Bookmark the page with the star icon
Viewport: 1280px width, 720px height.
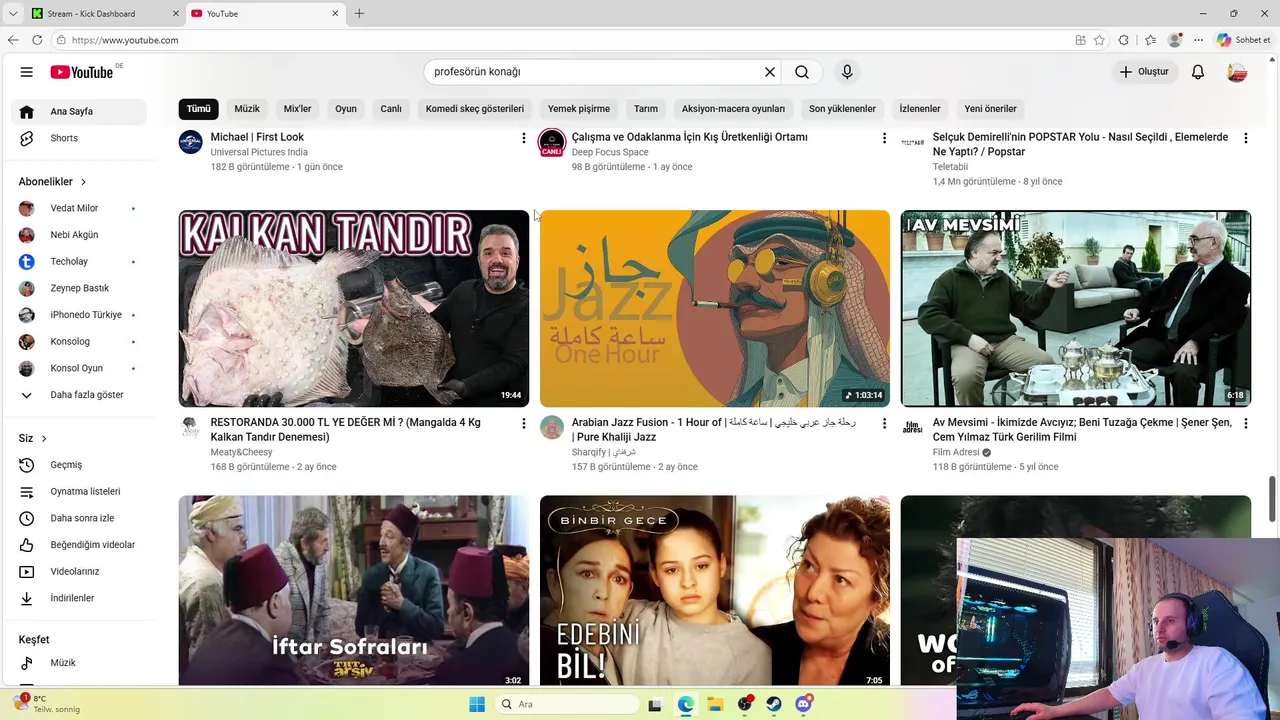(1099, 40)
